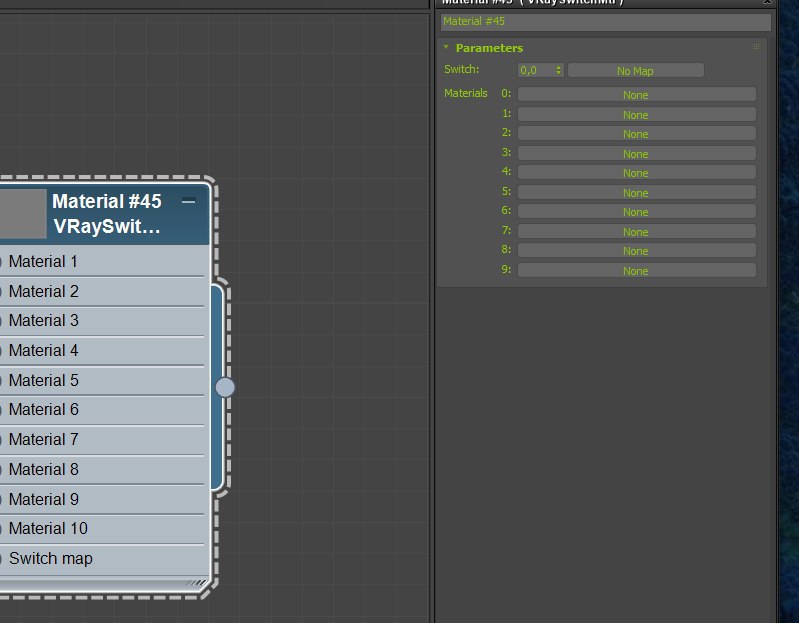Assign material to slot 1 None button
799x623 pixels.
pyautogui.click(x=636, y=115)
